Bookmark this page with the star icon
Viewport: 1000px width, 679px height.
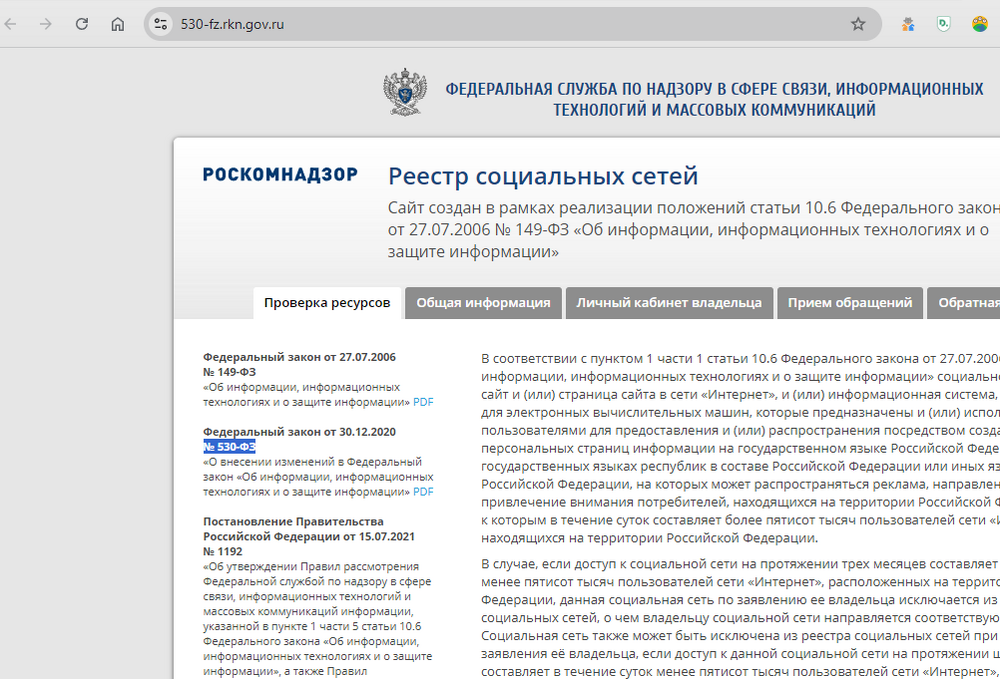click(858, 24)
